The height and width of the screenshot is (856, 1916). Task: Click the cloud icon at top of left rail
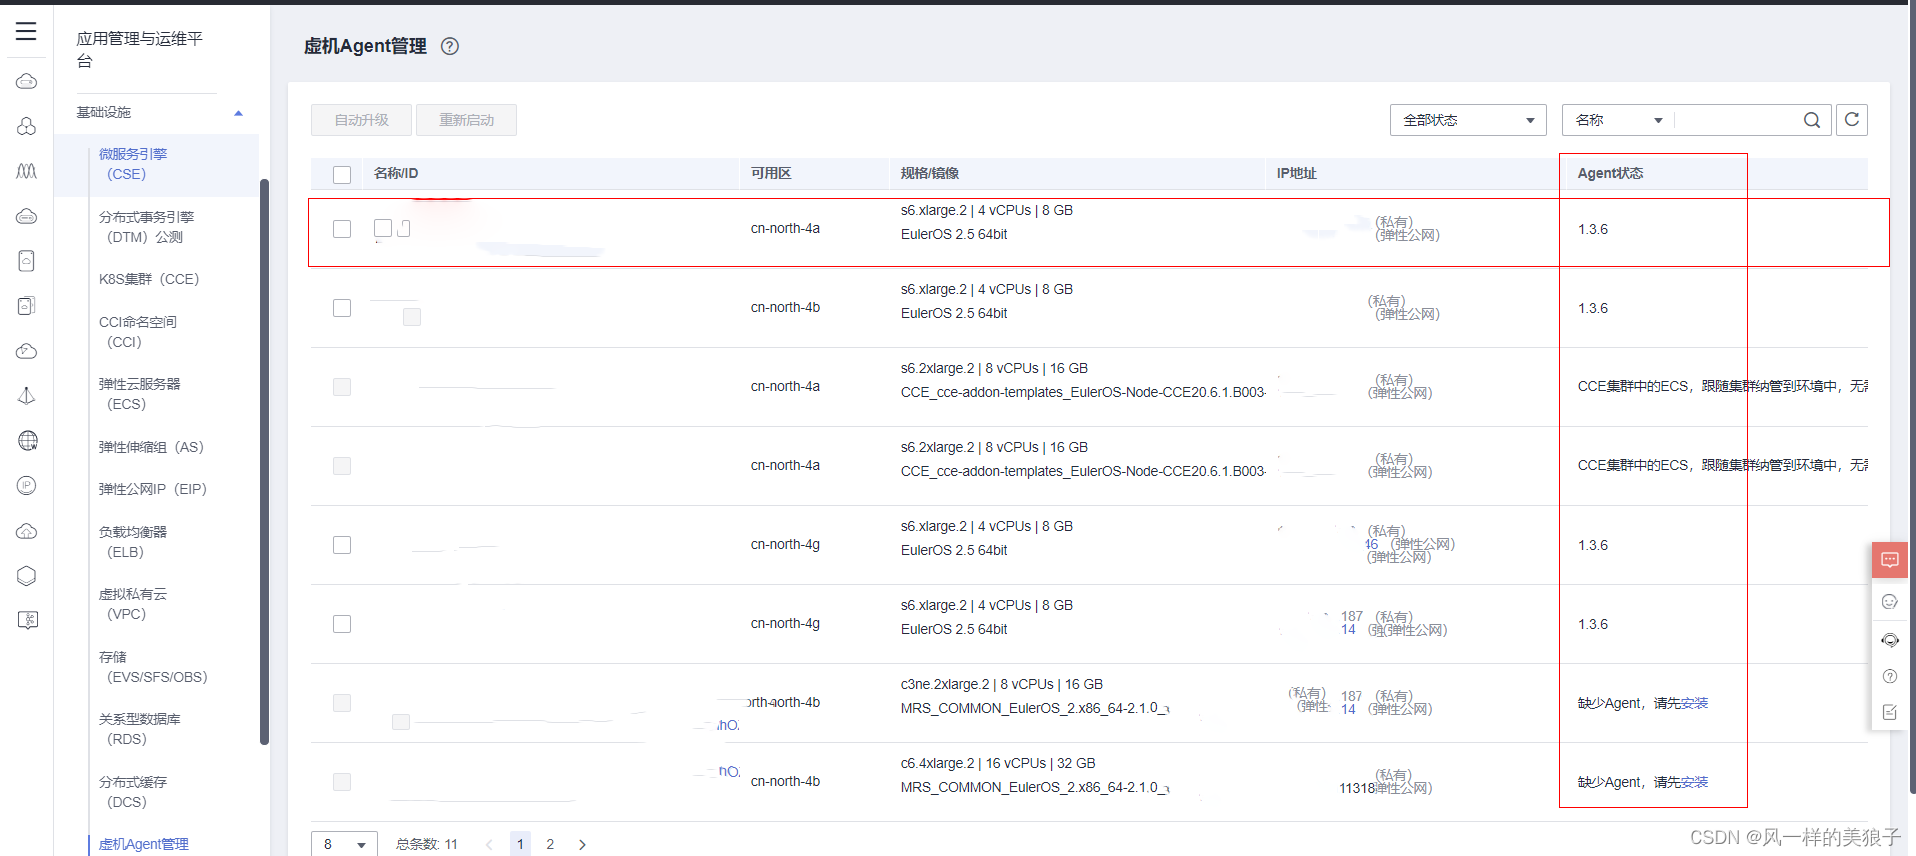27,81
